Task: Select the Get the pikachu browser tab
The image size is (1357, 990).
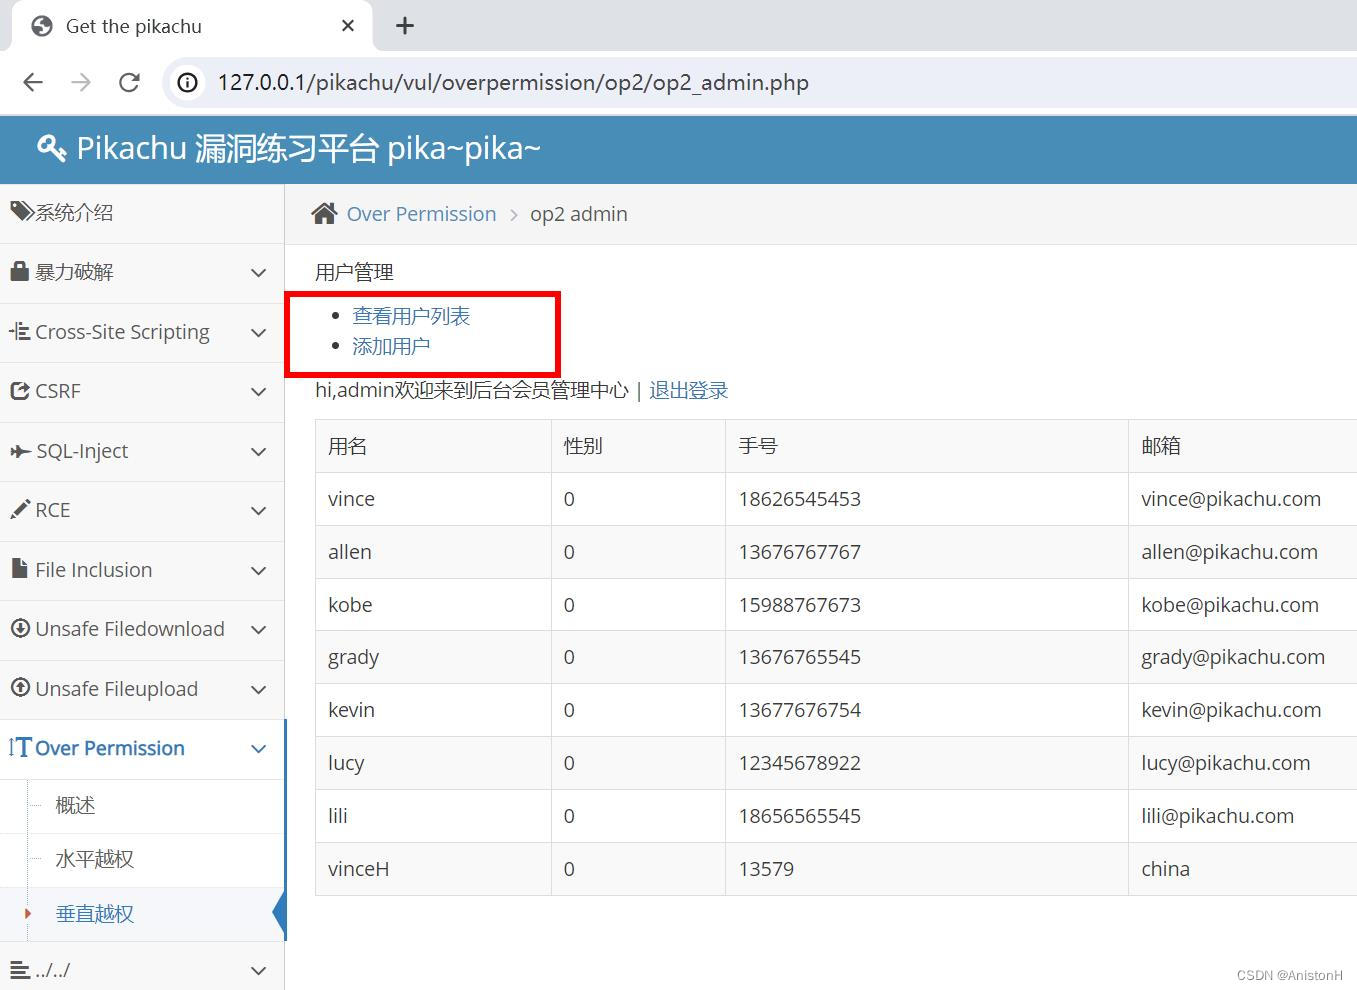Action: tap(191, 26)
